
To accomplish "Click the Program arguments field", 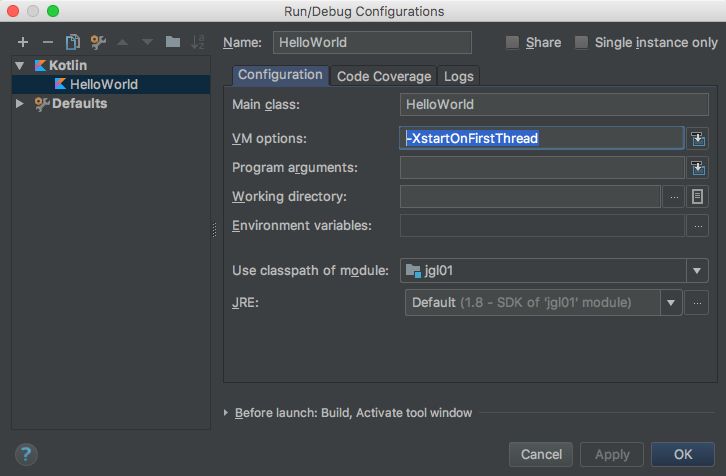I will pyautogui.click(x=542, y=168).
